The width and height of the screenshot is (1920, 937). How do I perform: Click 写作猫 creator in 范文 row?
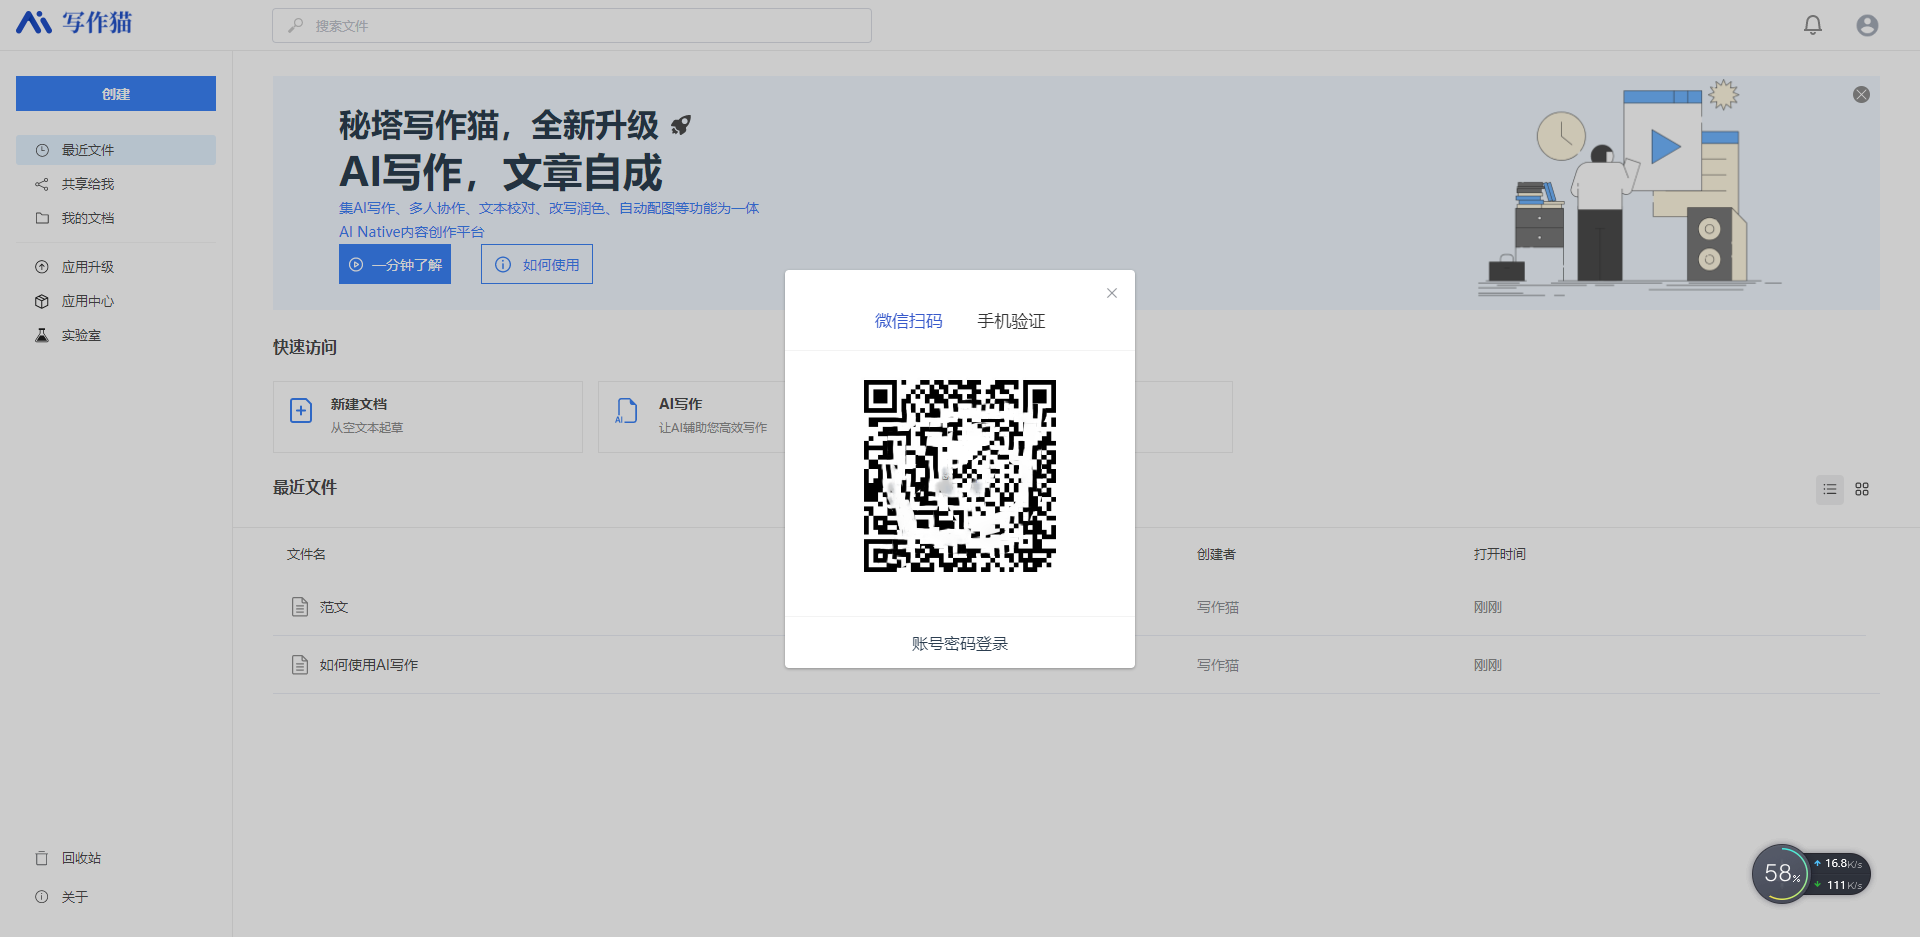click(x=1217, y=607)
